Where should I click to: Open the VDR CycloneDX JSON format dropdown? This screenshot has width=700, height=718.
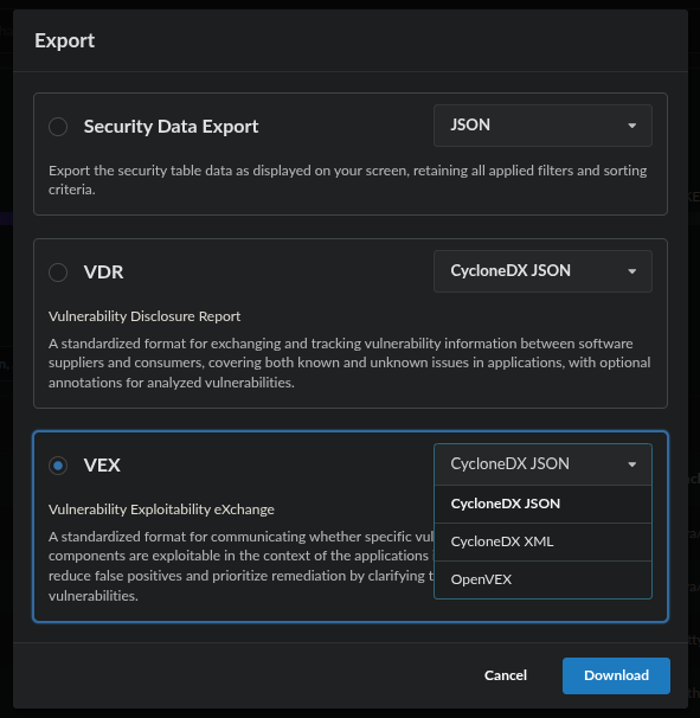542,272
